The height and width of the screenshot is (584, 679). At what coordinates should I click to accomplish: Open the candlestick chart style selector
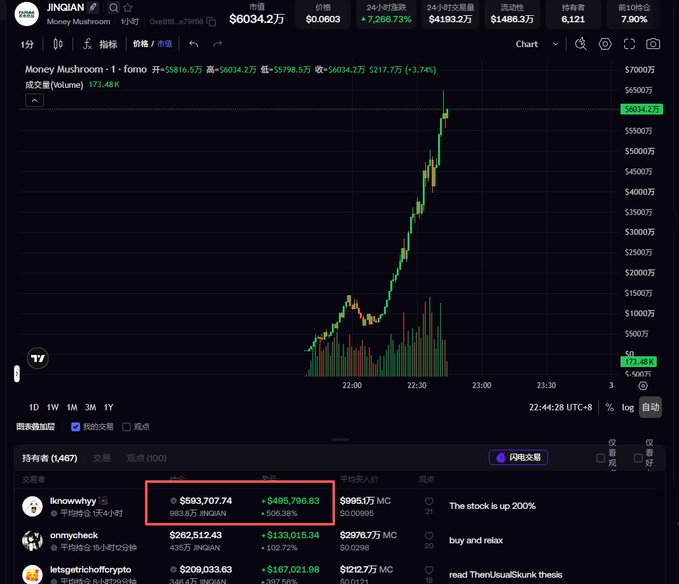pyautogui.click(x=58, y=44)
